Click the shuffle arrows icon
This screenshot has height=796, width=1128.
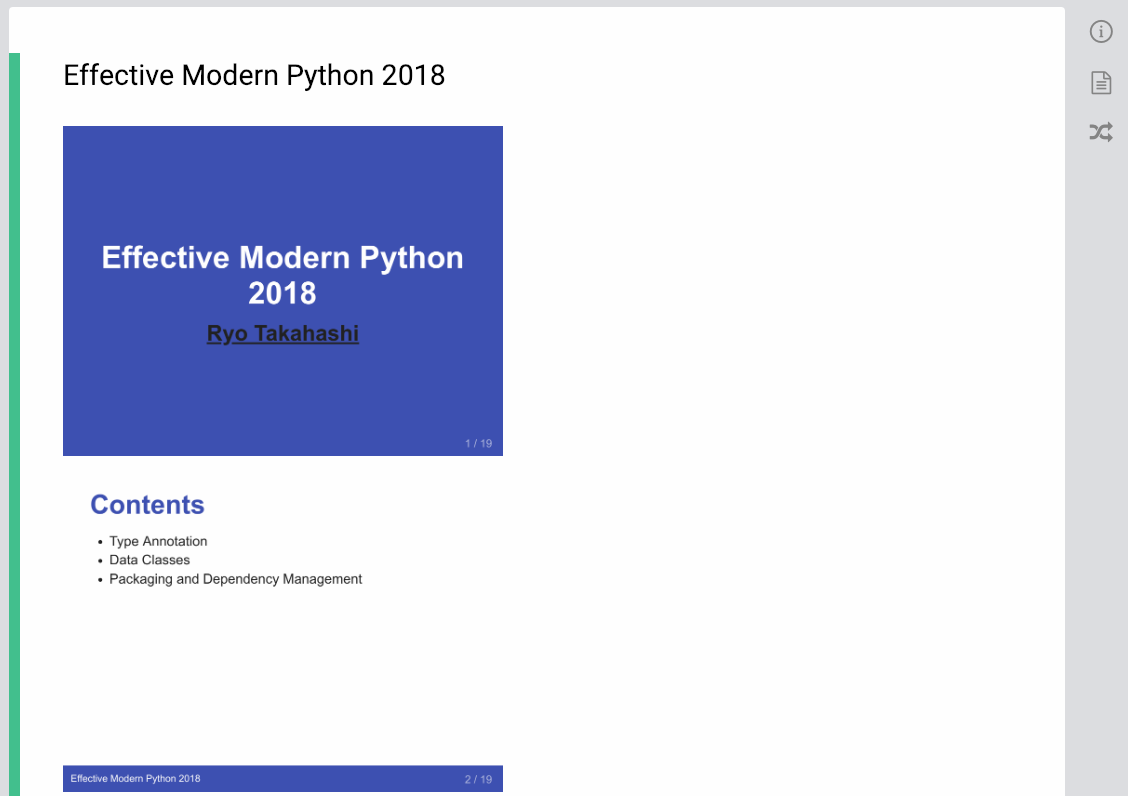pyautogui.click(x=1101, y=132)
